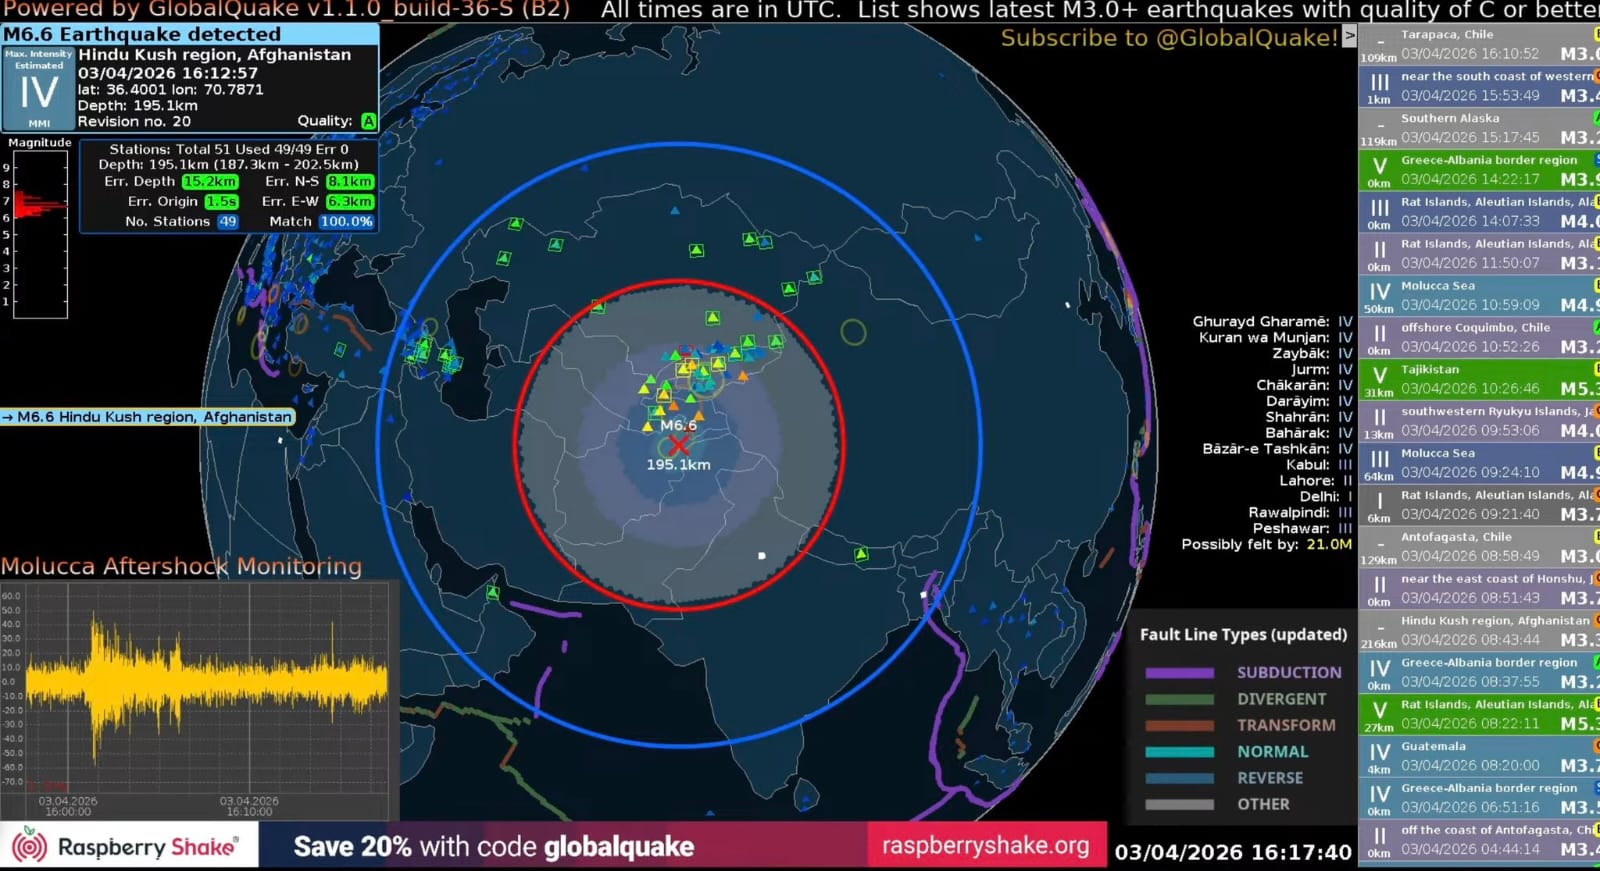Click the Raspberry Shake logo
This screenshot has width=1600, height=871.
pyautogui.click(x=129, y=846)
